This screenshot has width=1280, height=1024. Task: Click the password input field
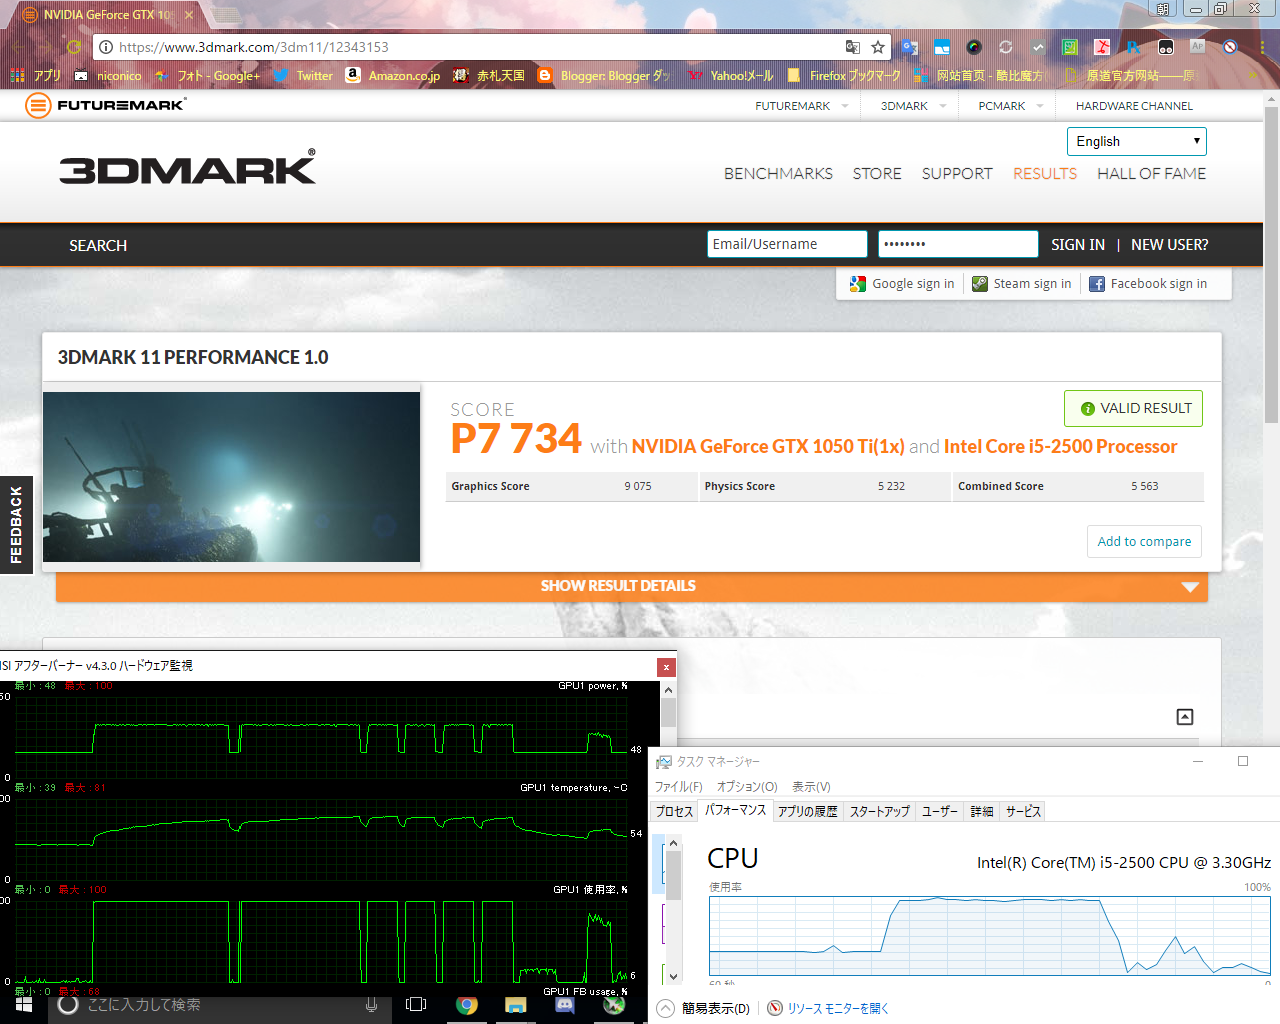click(958, 244)
